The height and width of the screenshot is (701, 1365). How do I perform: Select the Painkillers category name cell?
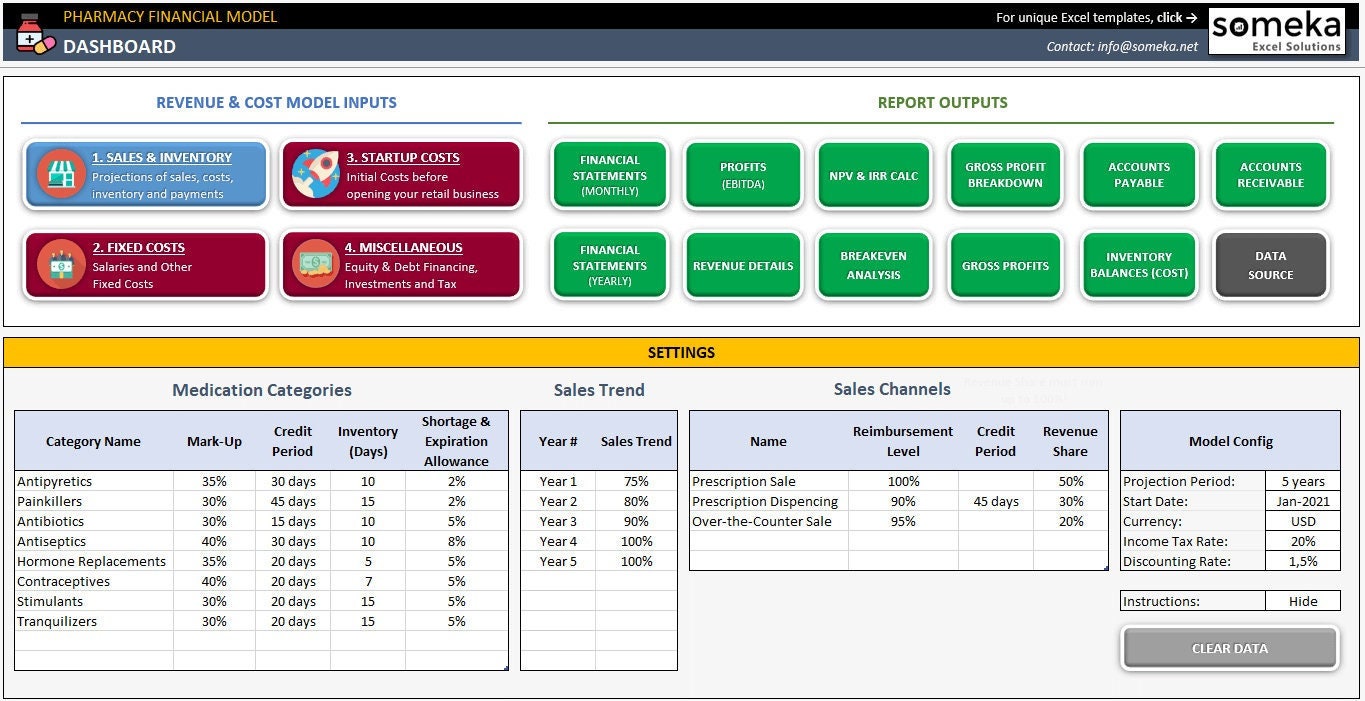tap(94, 501)
